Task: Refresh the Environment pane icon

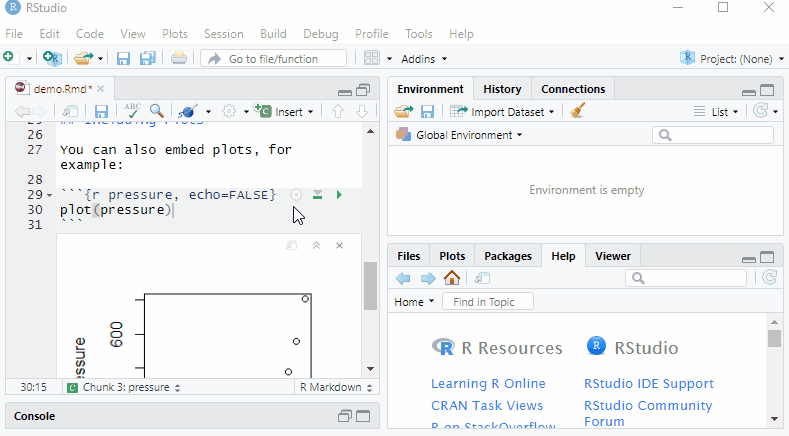Action: pyautogui.click(x=761, y=111)
